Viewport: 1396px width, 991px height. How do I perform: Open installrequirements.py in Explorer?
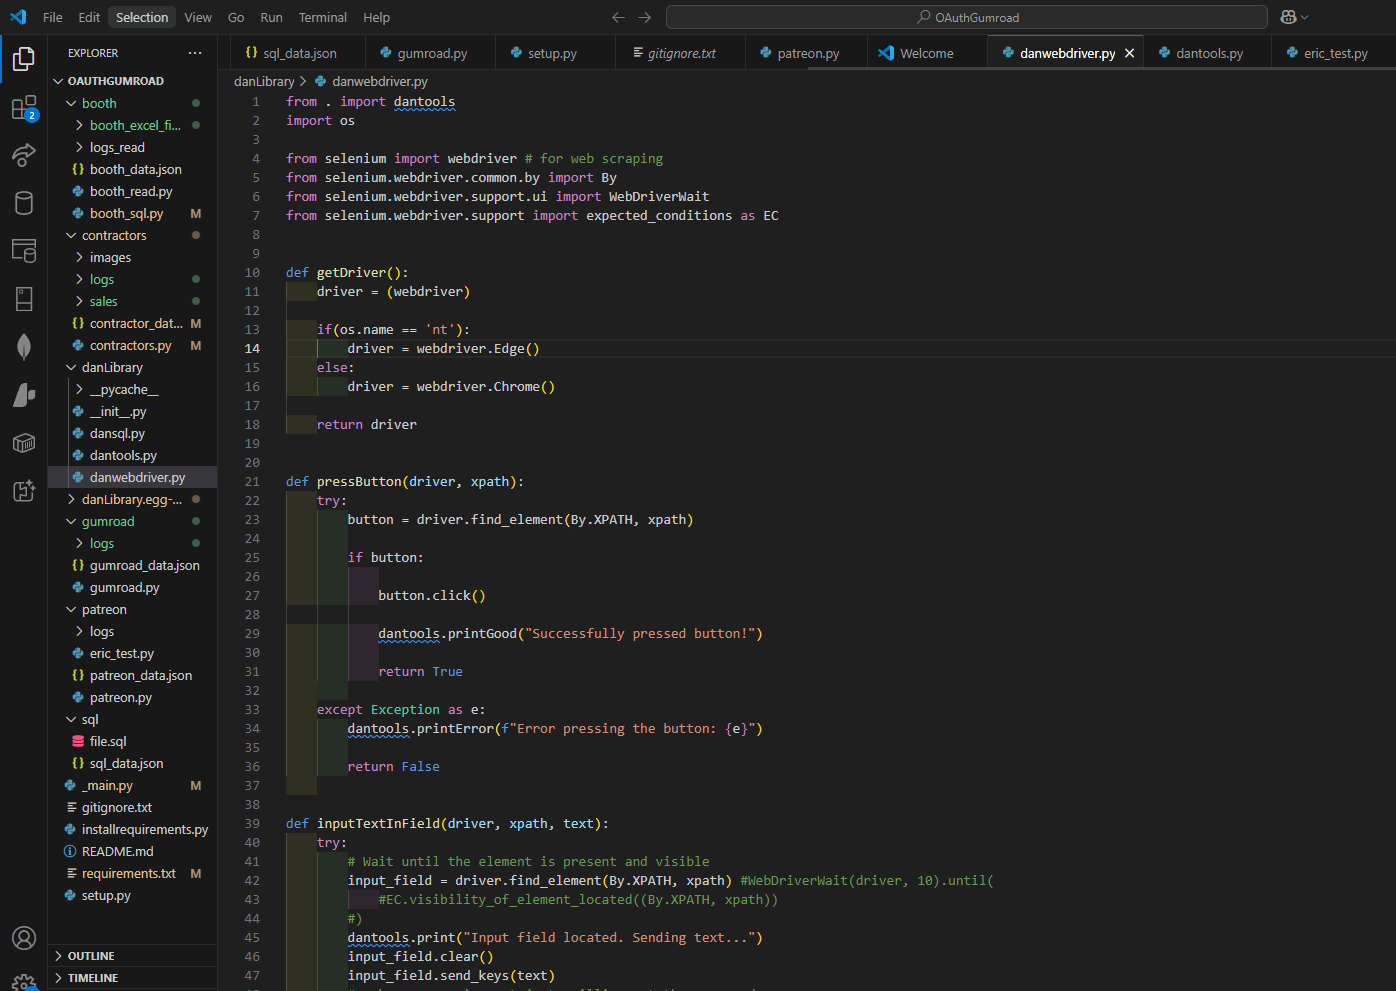click(x=132, y=829)
